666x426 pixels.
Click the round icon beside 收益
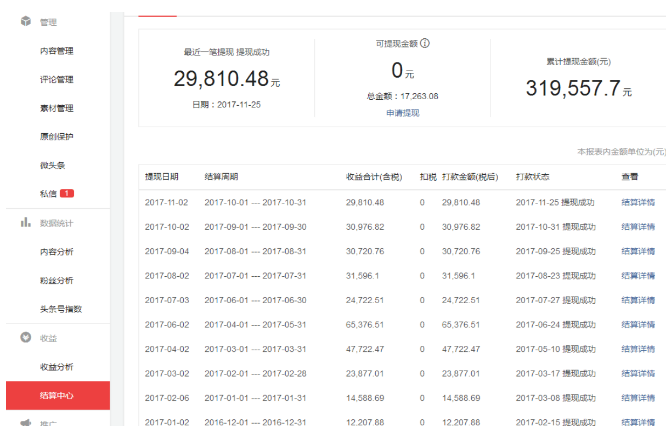tap(25, 338)
